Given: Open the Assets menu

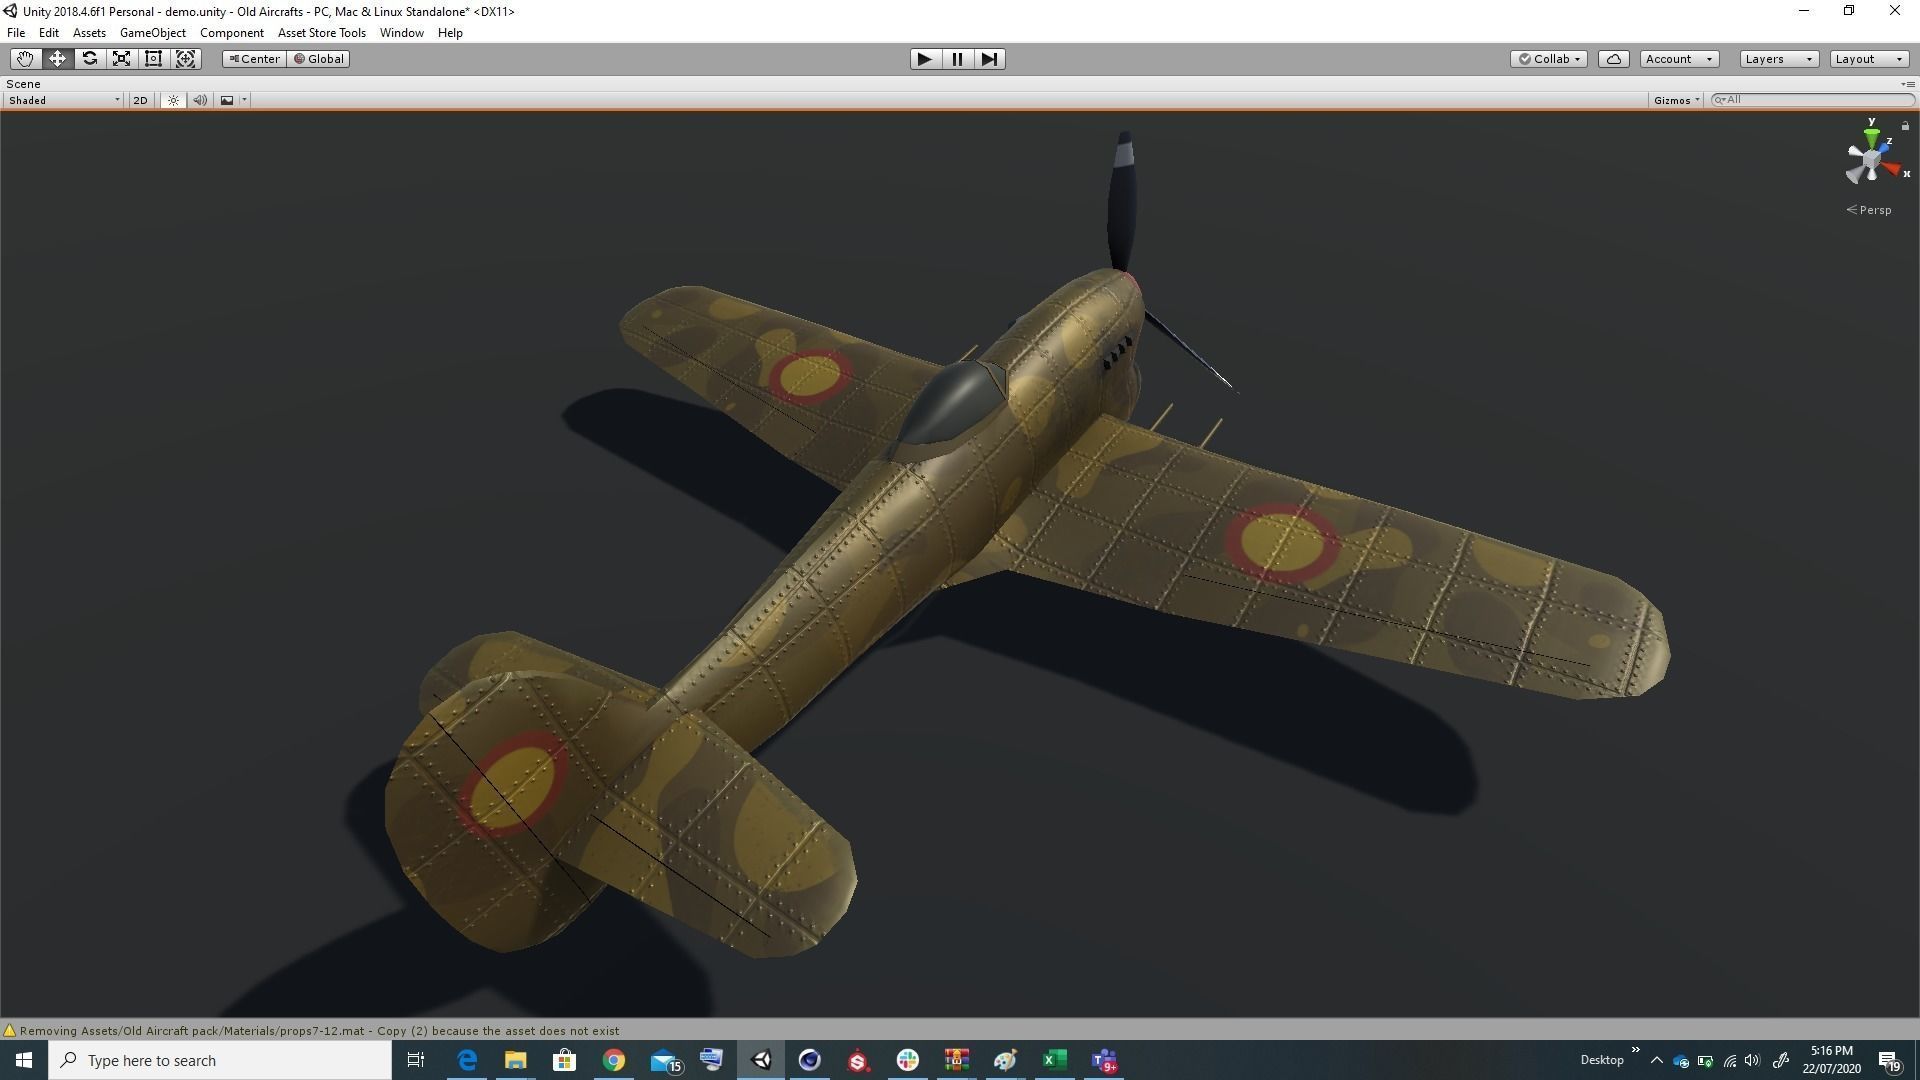Looking at the screenshot, I should (x=89, y=33).
